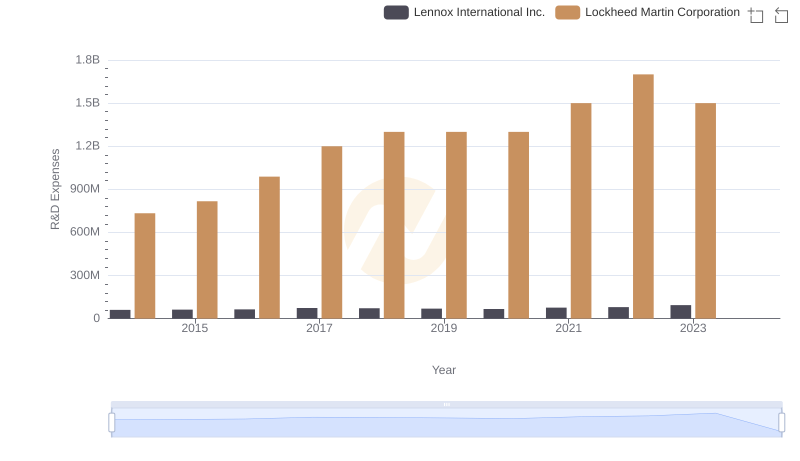Click the 2019 x-axis label
This screenshot has height=461, width=800.
pos(443,328)
